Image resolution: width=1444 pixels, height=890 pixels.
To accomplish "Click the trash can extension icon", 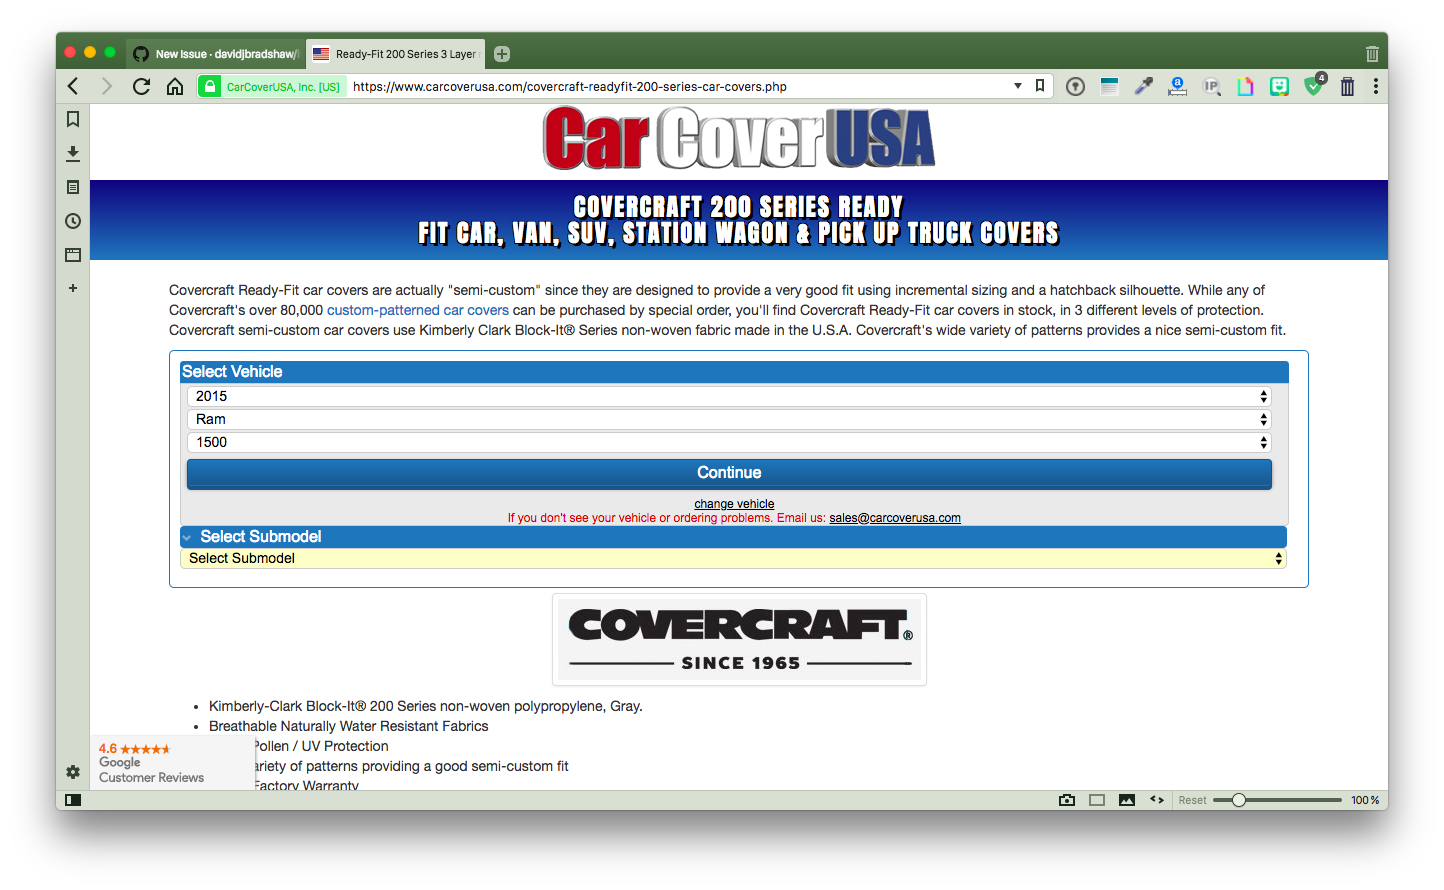I will click(1347, 87).
